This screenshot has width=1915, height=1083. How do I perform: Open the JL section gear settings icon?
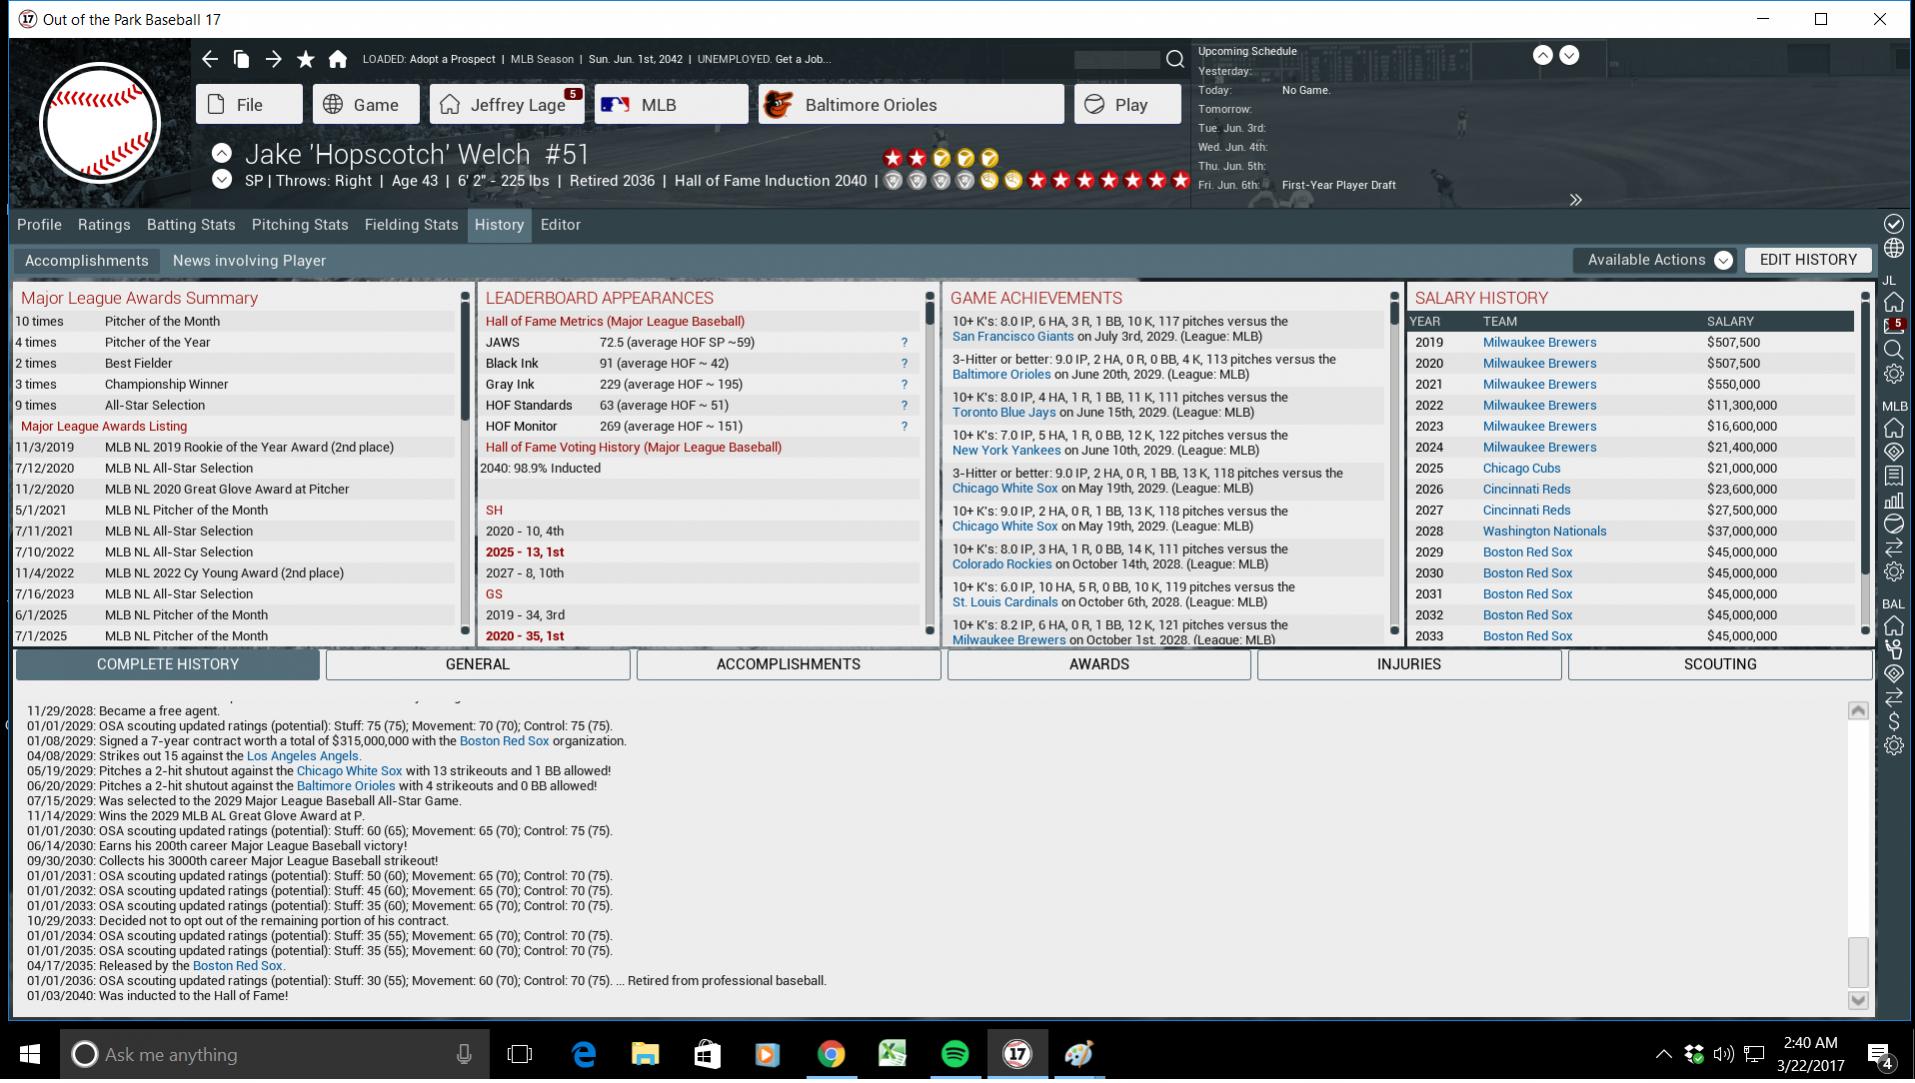point(1894,374)
